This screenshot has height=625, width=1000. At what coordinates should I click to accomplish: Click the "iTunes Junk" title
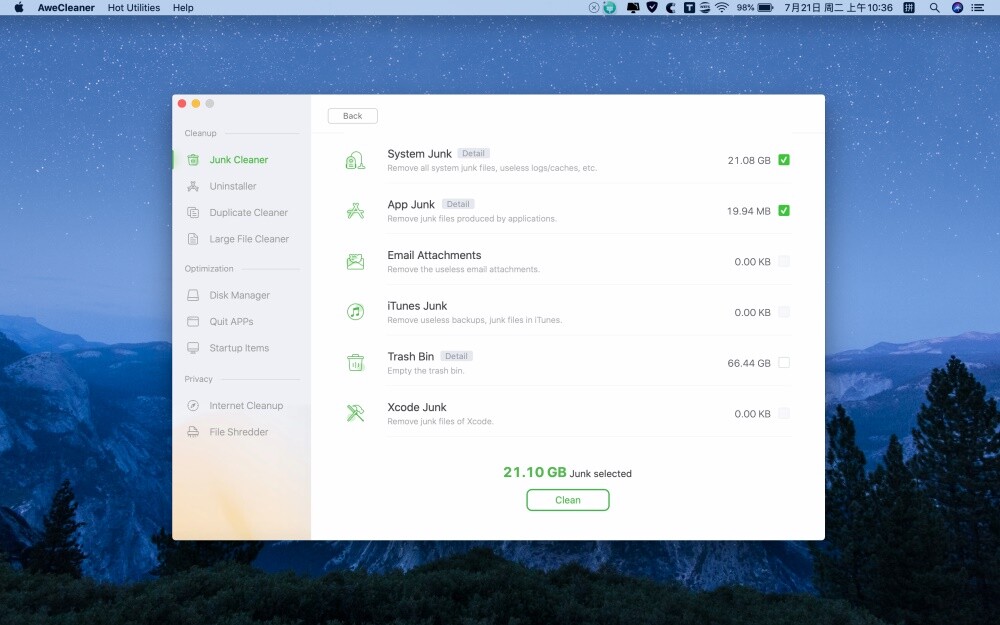point(417,305)
